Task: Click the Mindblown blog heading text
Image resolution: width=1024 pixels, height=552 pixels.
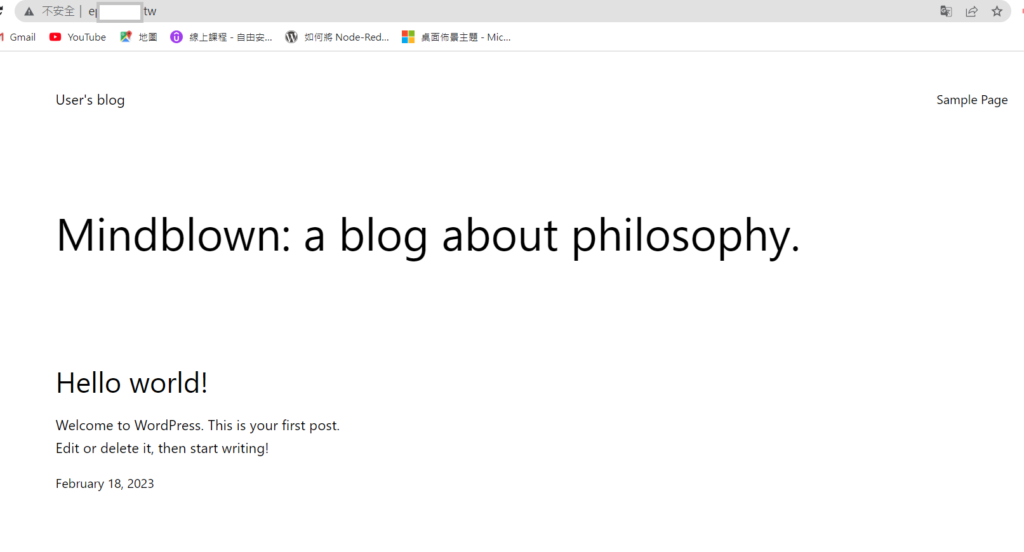Action: [x=428, y=236]
